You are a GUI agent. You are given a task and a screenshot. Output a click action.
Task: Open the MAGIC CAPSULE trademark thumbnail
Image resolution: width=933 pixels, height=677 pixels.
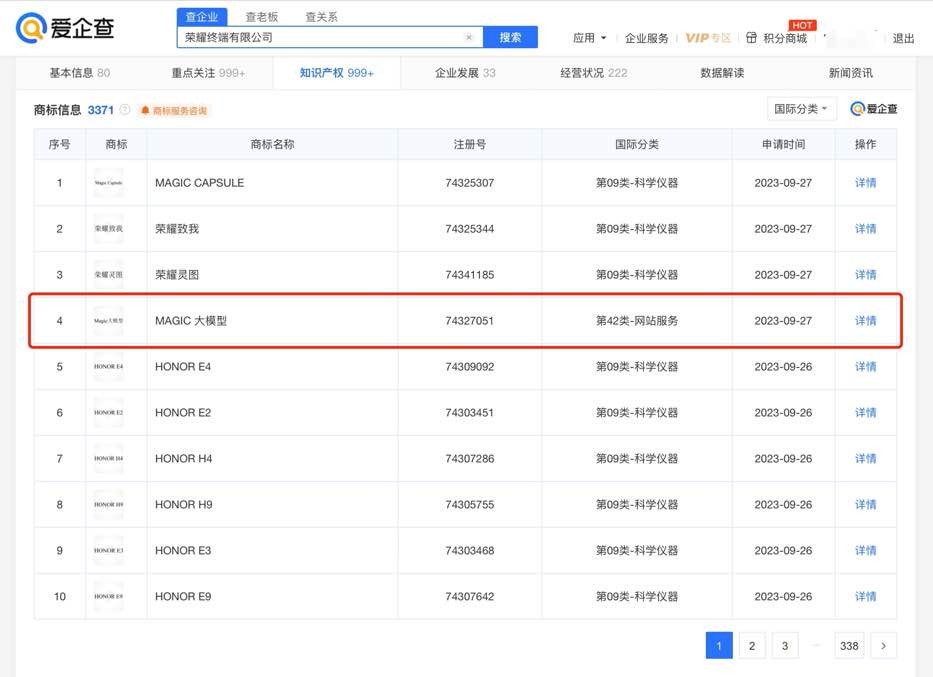pos(108,183)
